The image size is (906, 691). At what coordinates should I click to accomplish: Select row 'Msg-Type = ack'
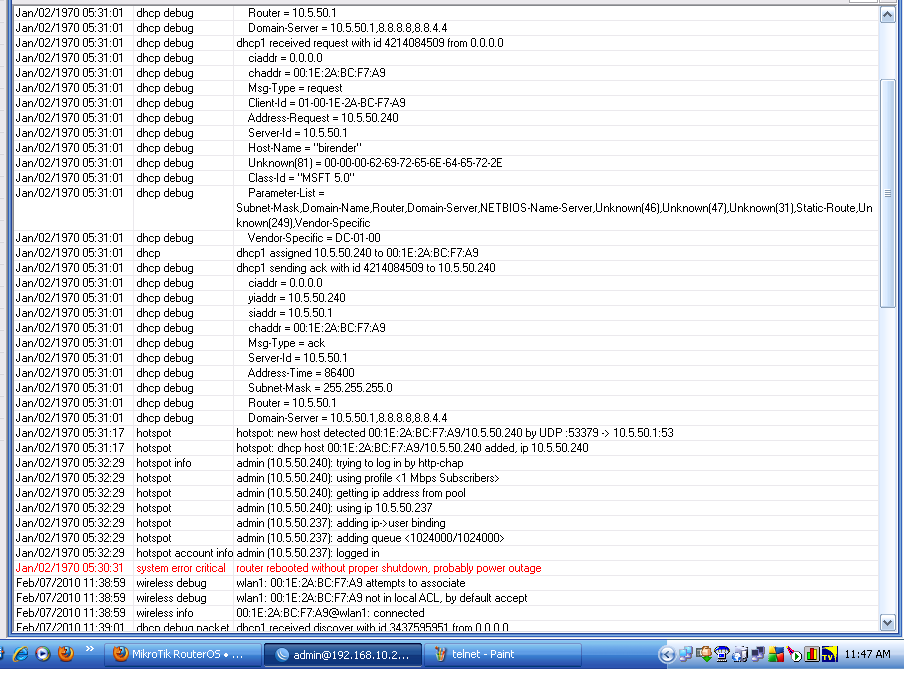(x=445, y=343)
